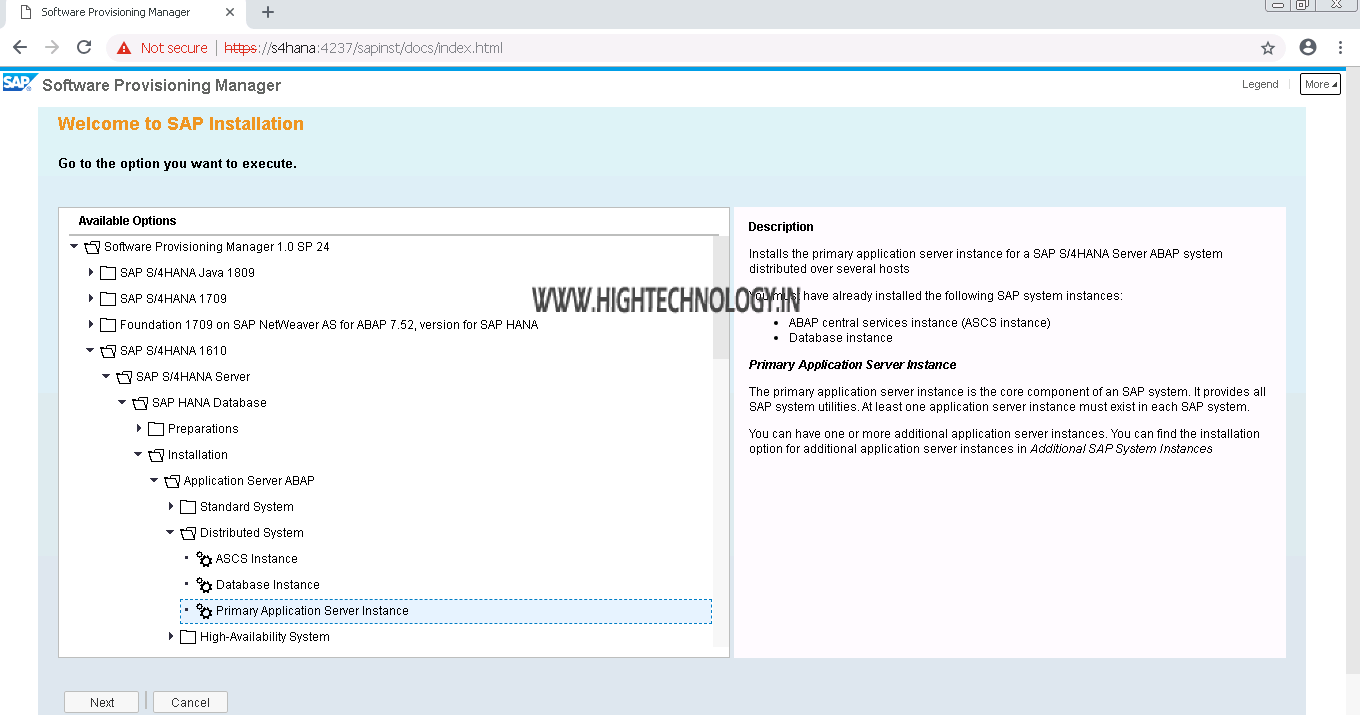Viewport: 1360px width, 715px height.
Task: Open a new browser tab with plus
Action: 268,13
